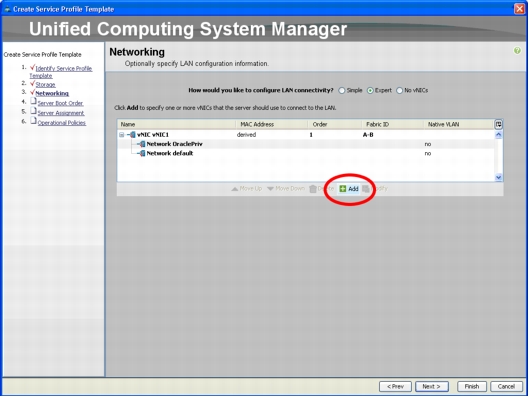Go to the Storage step
The image size is (529, 398).
(x=46, y=85)
